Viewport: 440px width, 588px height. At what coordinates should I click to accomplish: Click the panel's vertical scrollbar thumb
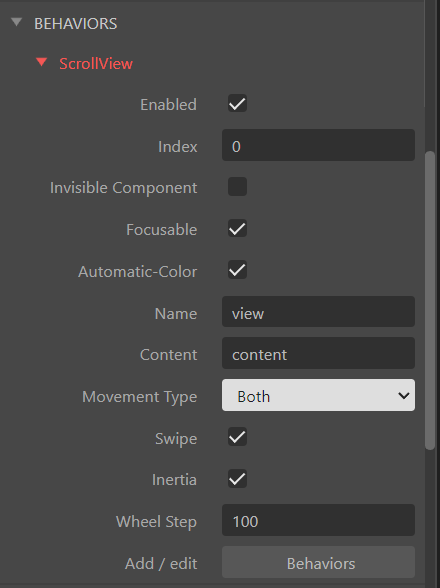[430, 300]
